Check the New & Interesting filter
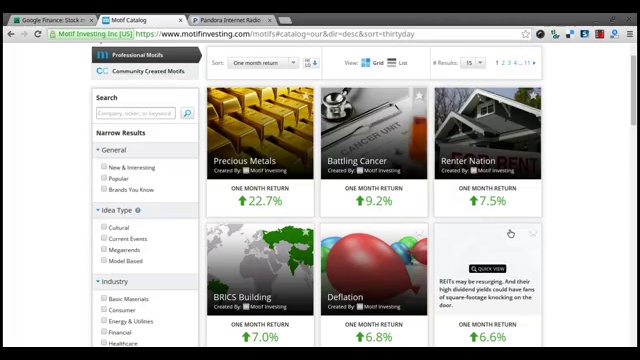The height and width of the screenshot is (360, 640). click(104, 167)
